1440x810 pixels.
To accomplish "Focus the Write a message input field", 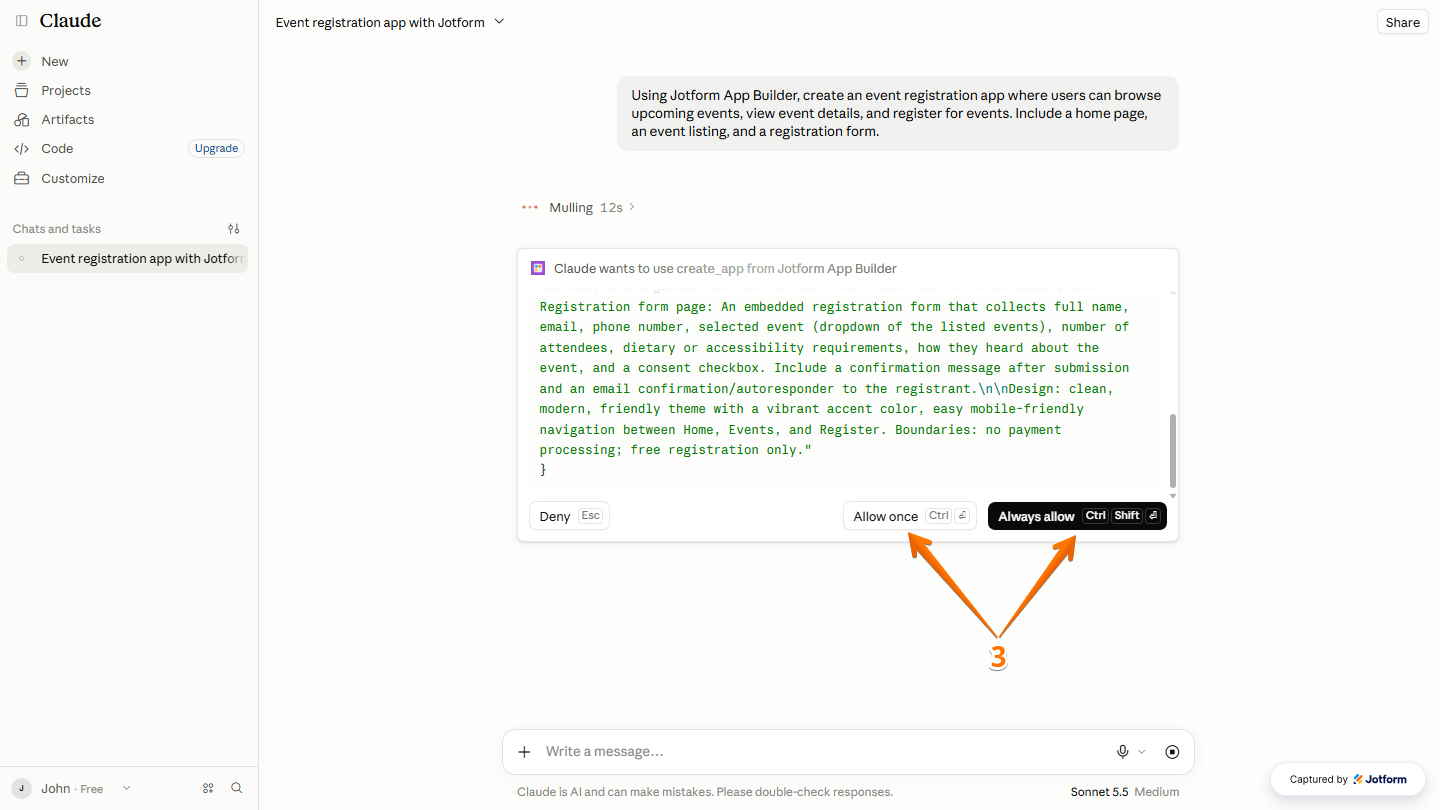I will [820, 752].
